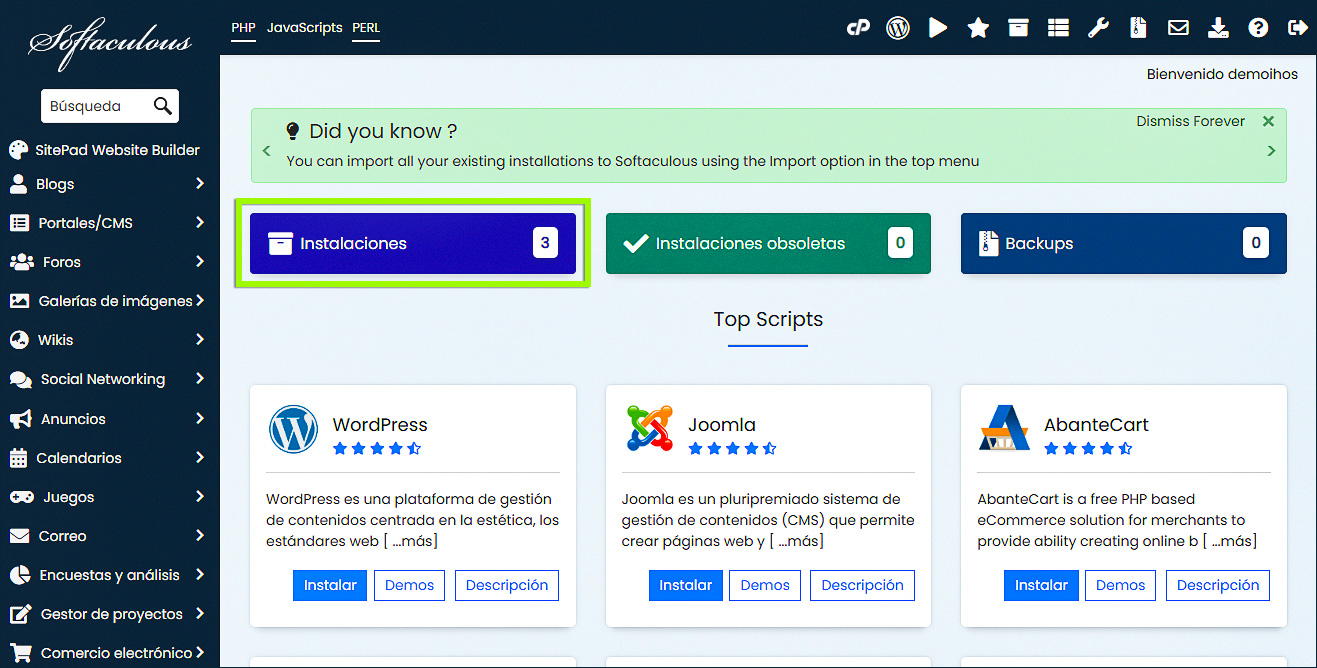The height and width of the screenshot is (668, 1317).
Task: Open Demos for Joomla
Action: pyautogui.click(x=765, y=585)
